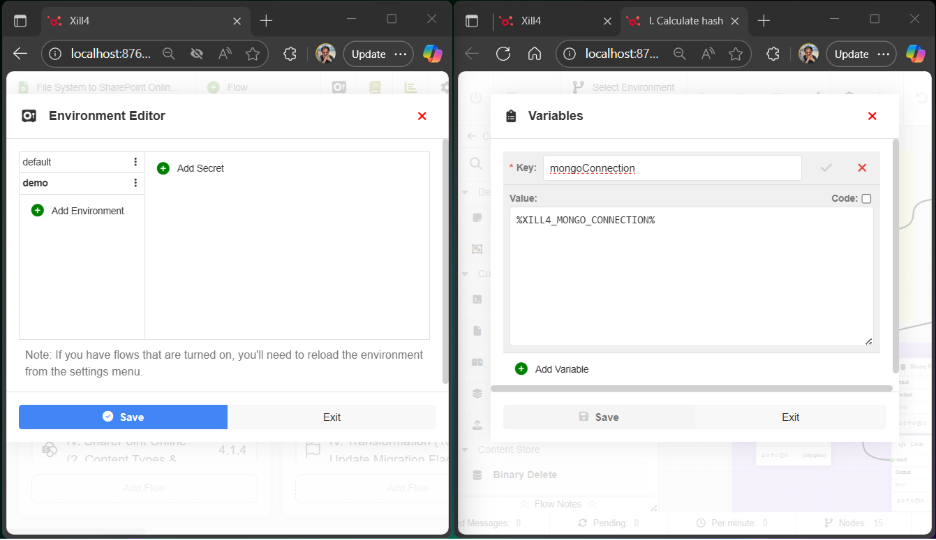936x540 pixels.
Task: Exit the Variables dialog
Action: pyautogui.click(x=790, y=417)
